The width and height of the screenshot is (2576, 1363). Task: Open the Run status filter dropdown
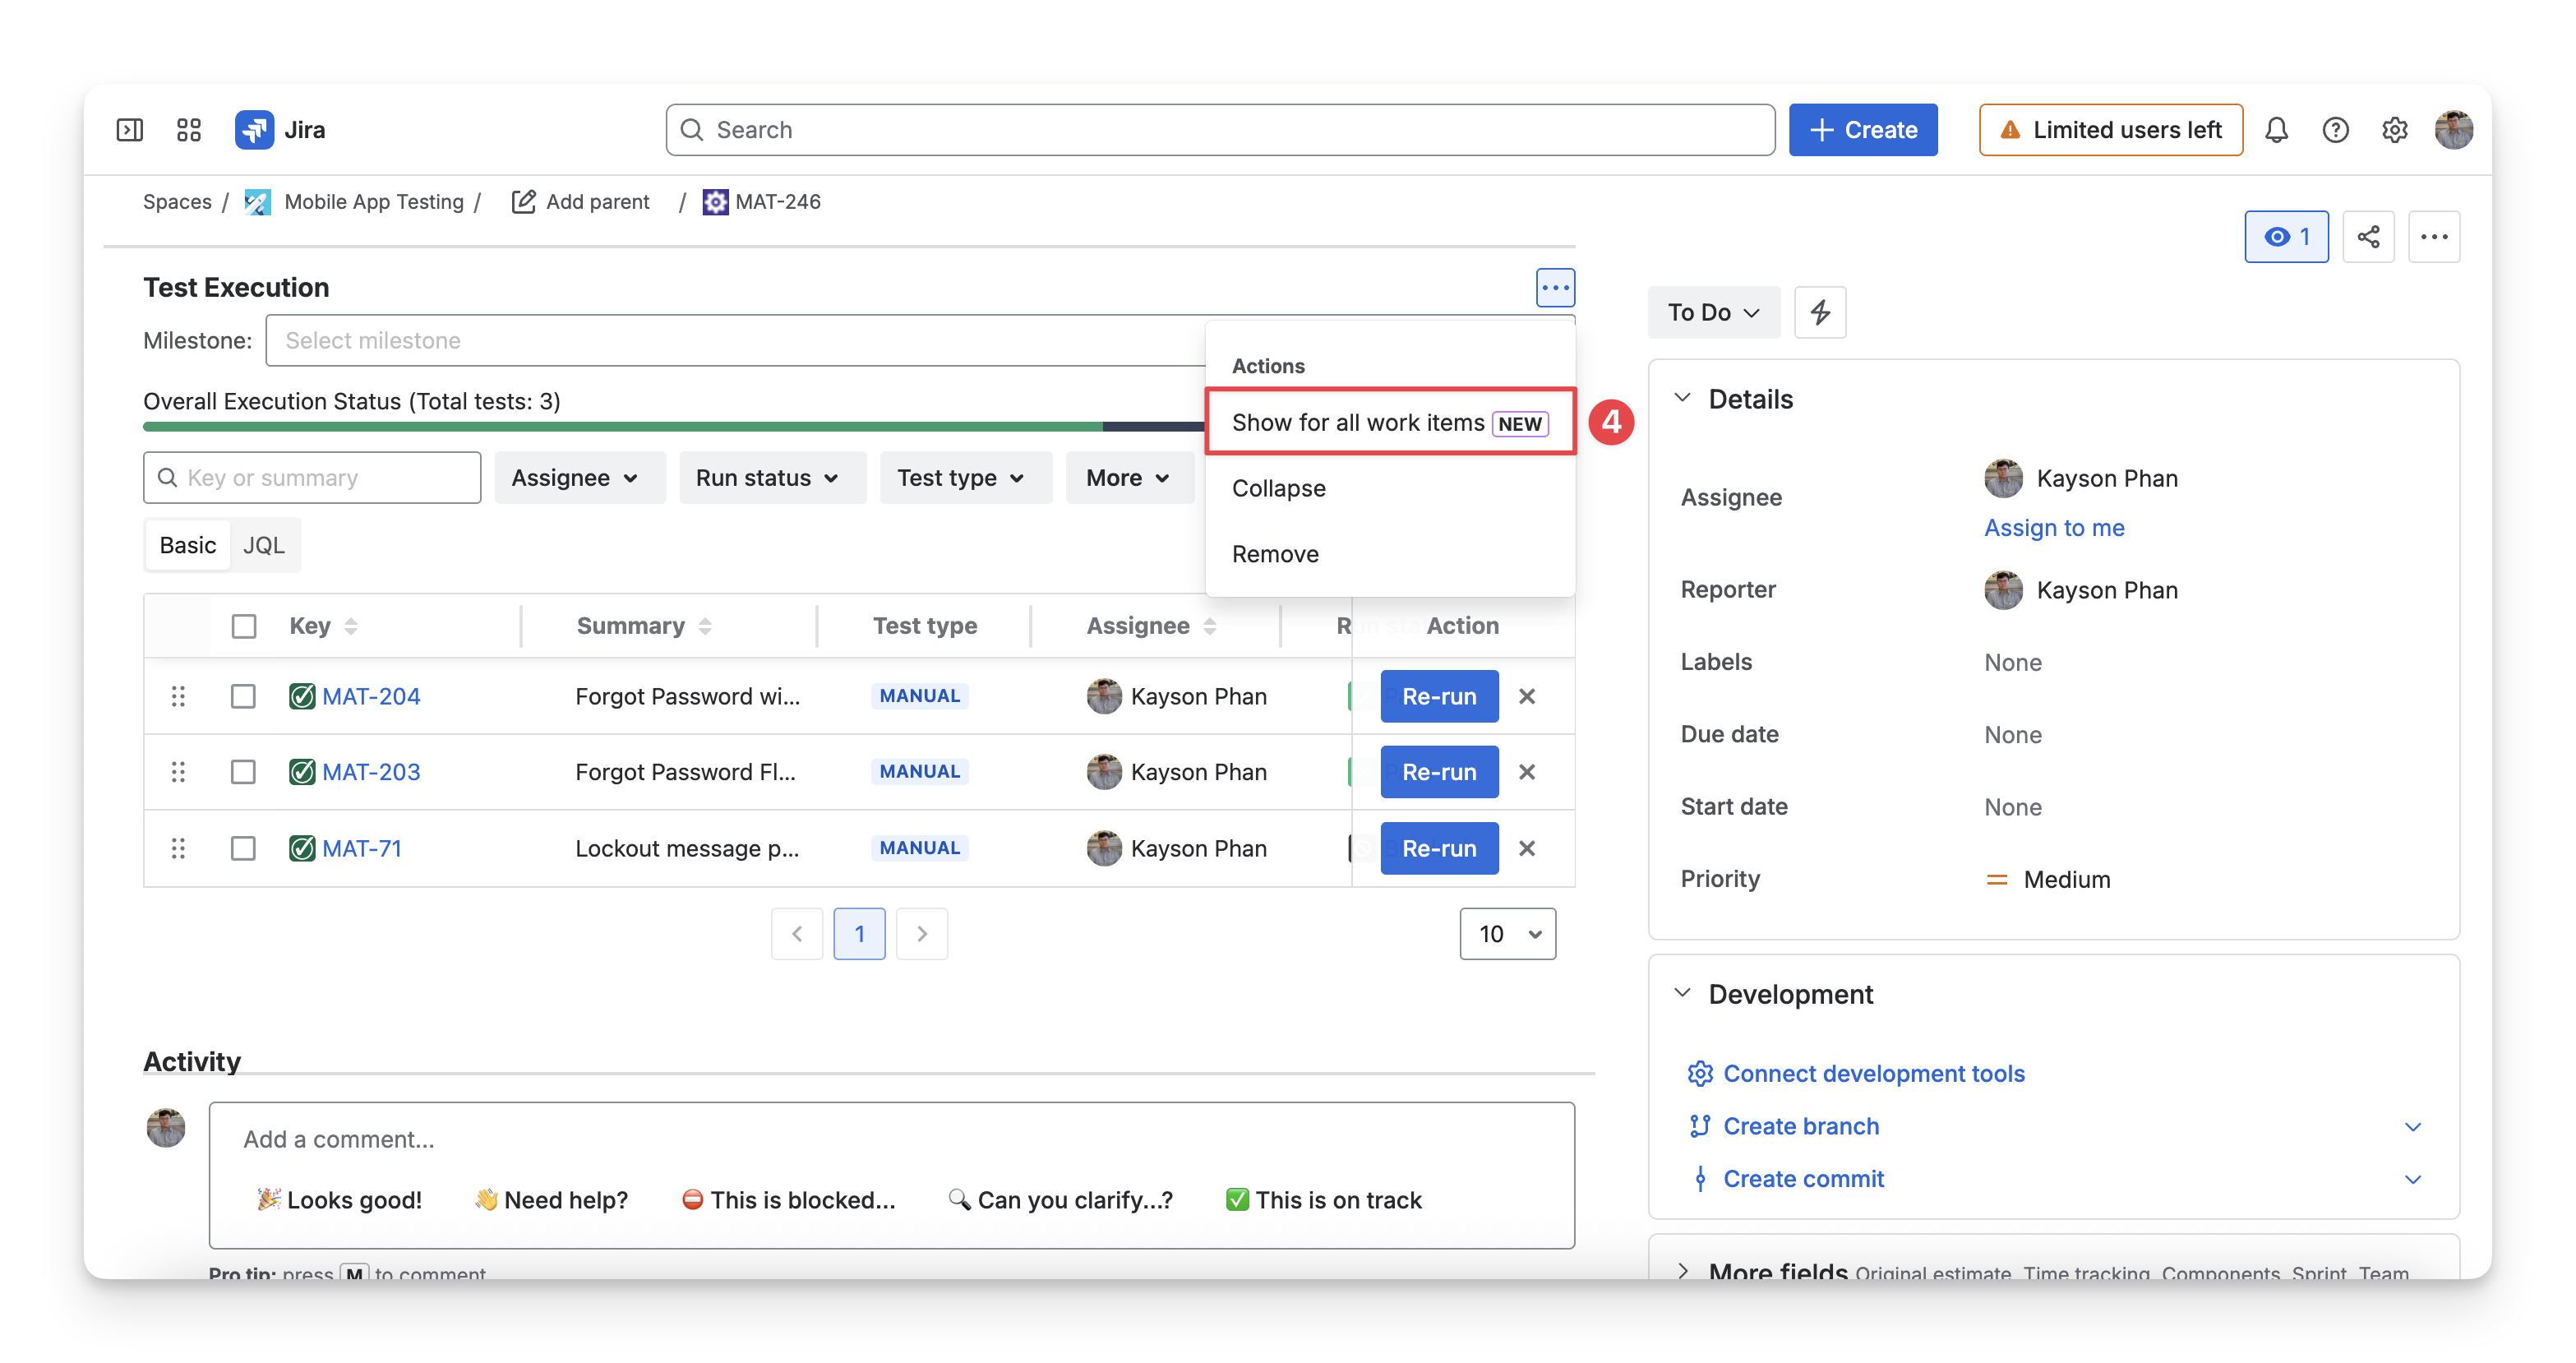tap(772, 478)
